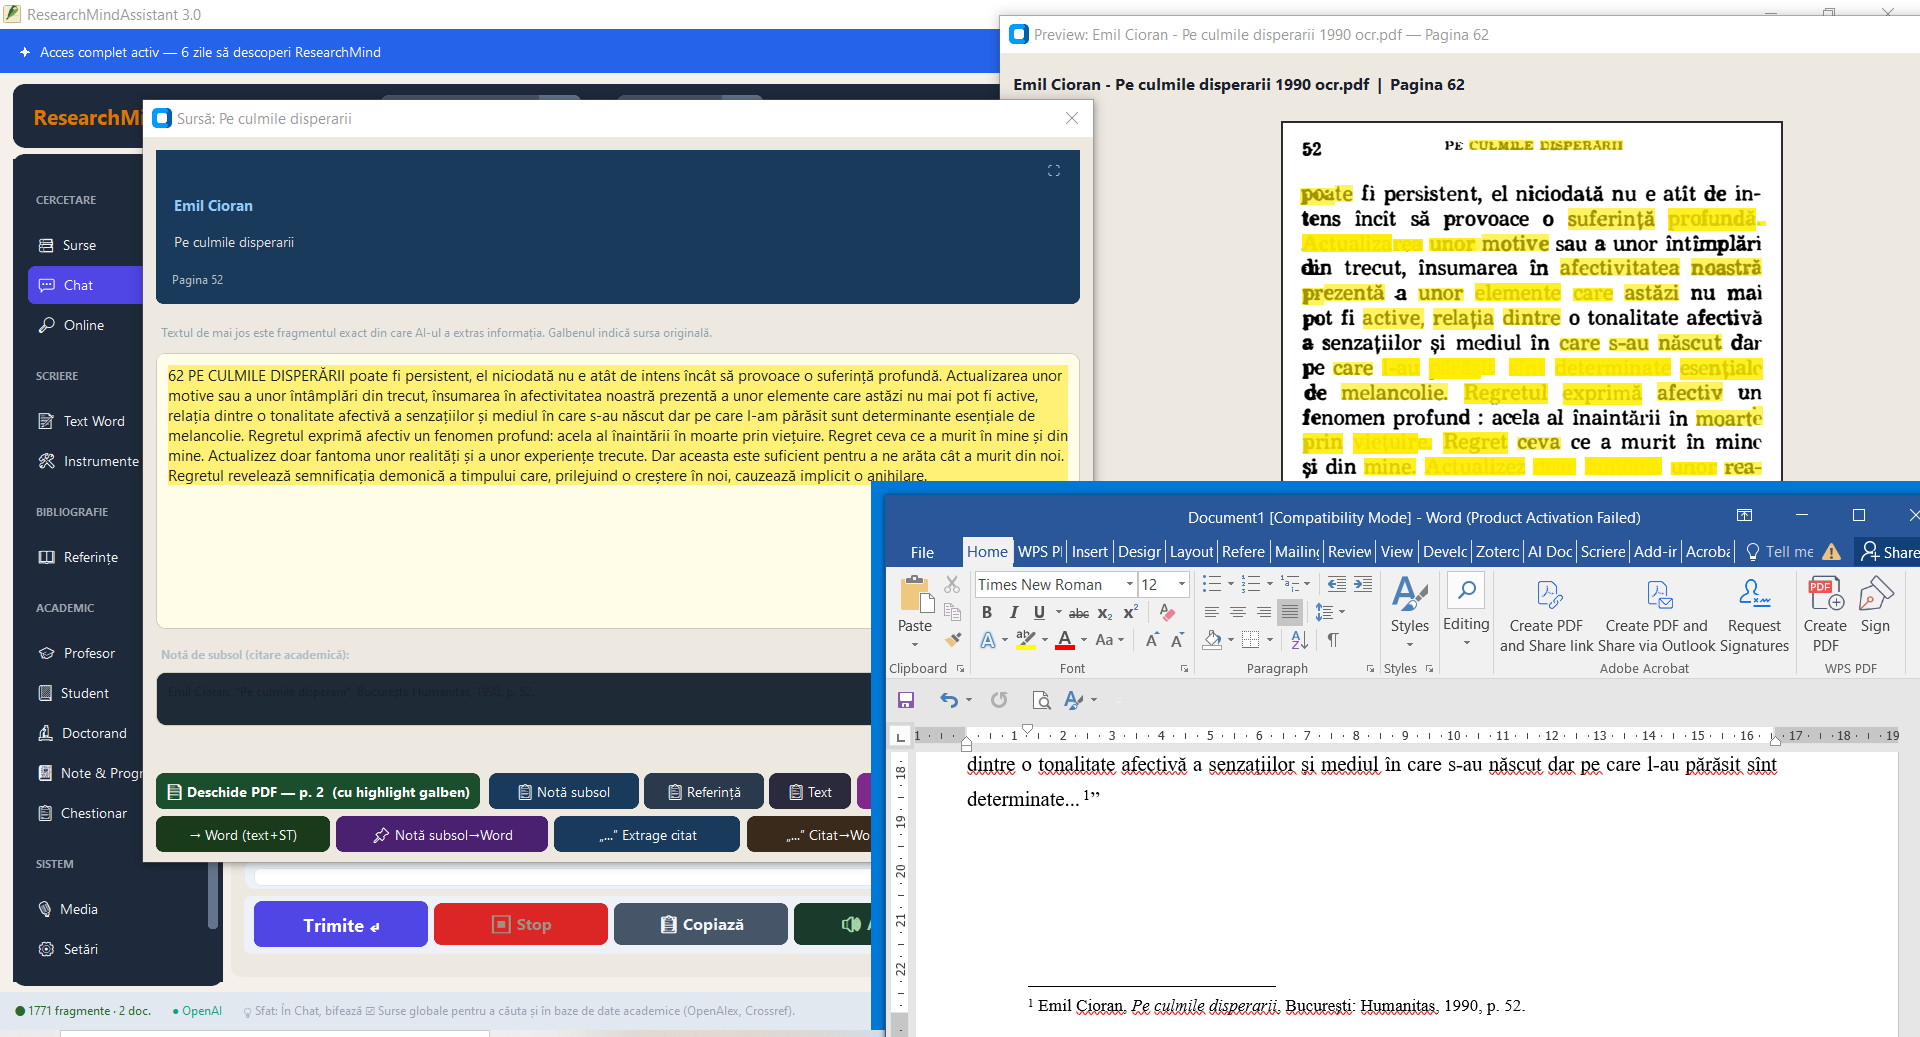Click the red Stop button
Screen dimensions: 1920x1037
521,925
